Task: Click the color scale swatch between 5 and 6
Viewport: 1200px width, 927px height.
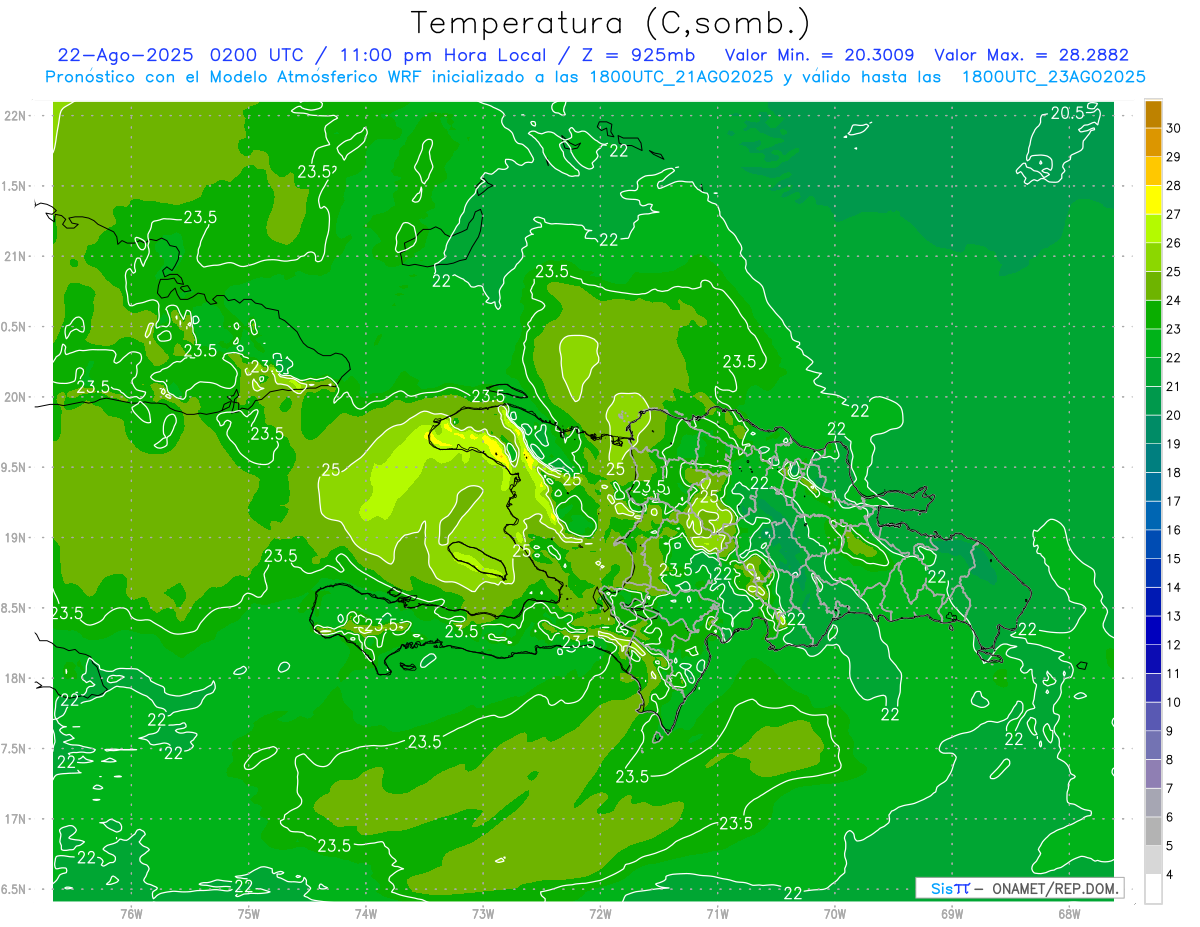Action: pos(1153,832)
